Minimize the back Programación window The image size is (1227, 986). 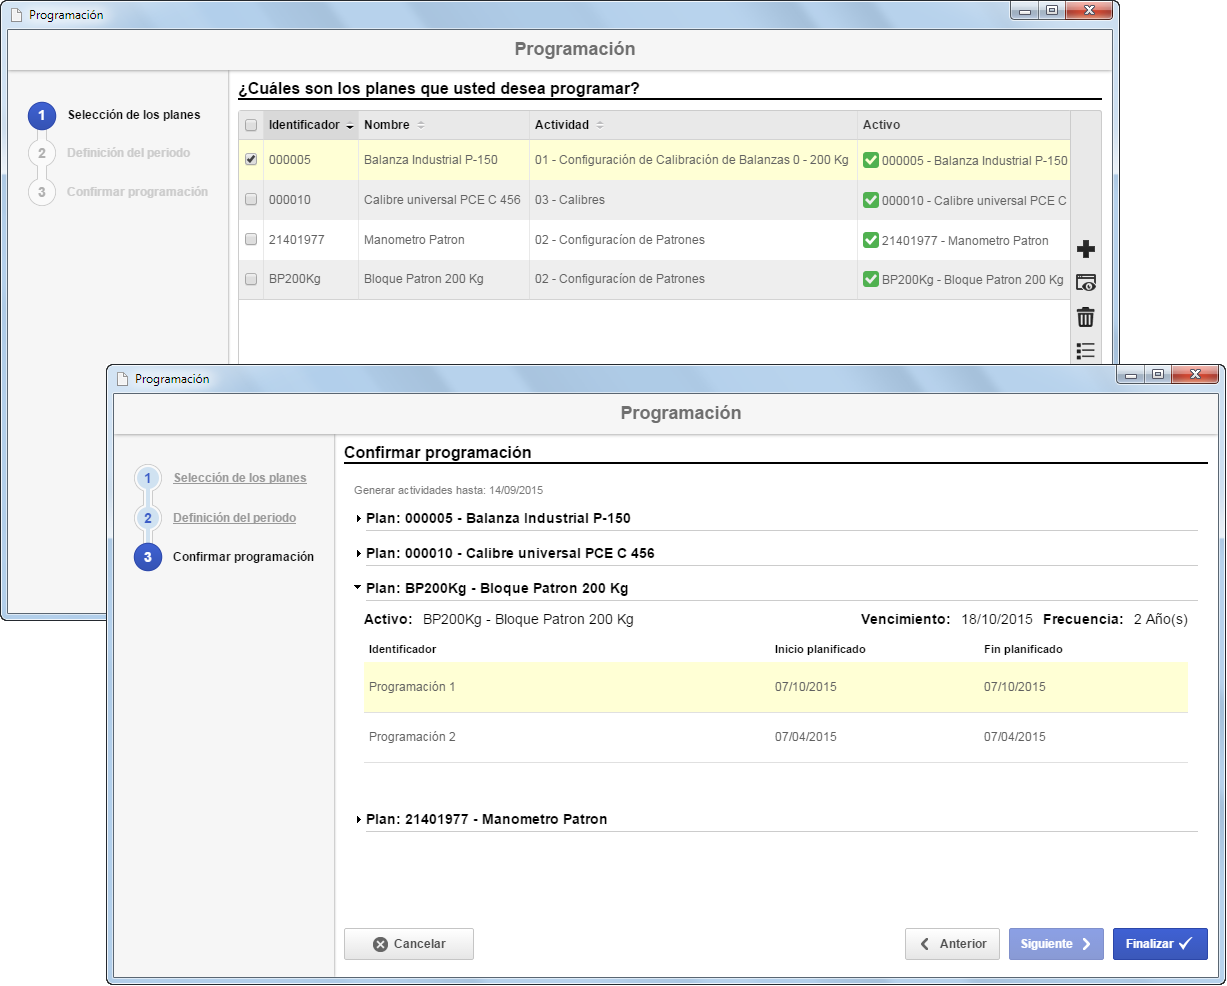pos(1025,11)
